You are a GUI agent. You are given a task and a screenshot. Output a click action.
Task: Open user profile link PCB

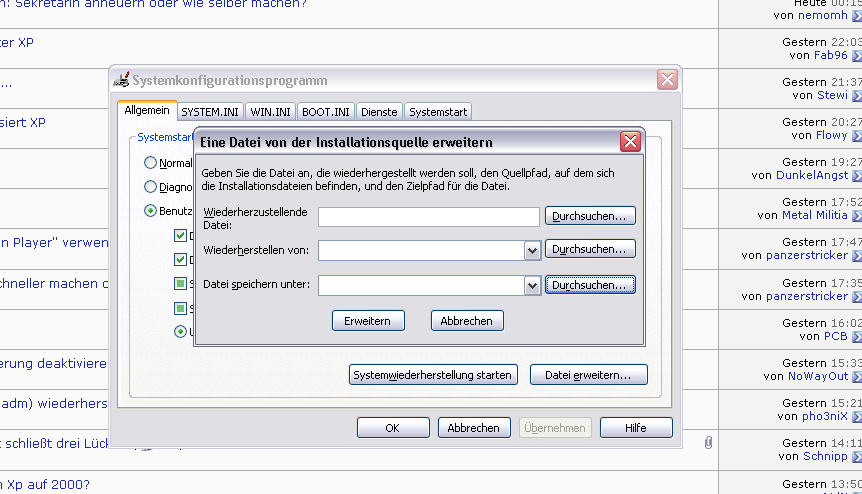tap(836, 336)
